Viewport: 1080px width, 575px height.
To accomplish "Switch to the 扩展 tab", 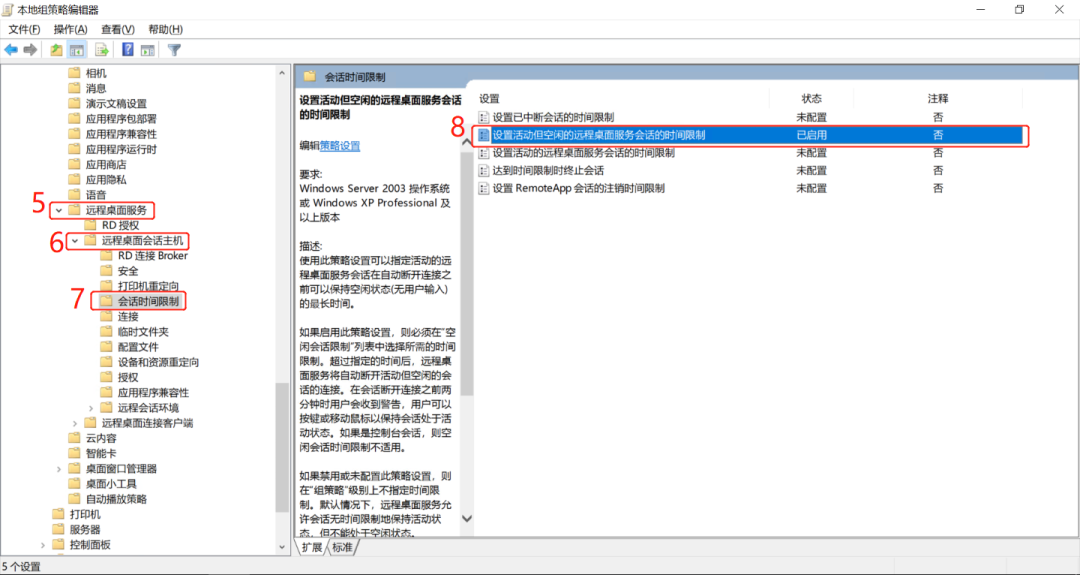I will tap(312, 547).
